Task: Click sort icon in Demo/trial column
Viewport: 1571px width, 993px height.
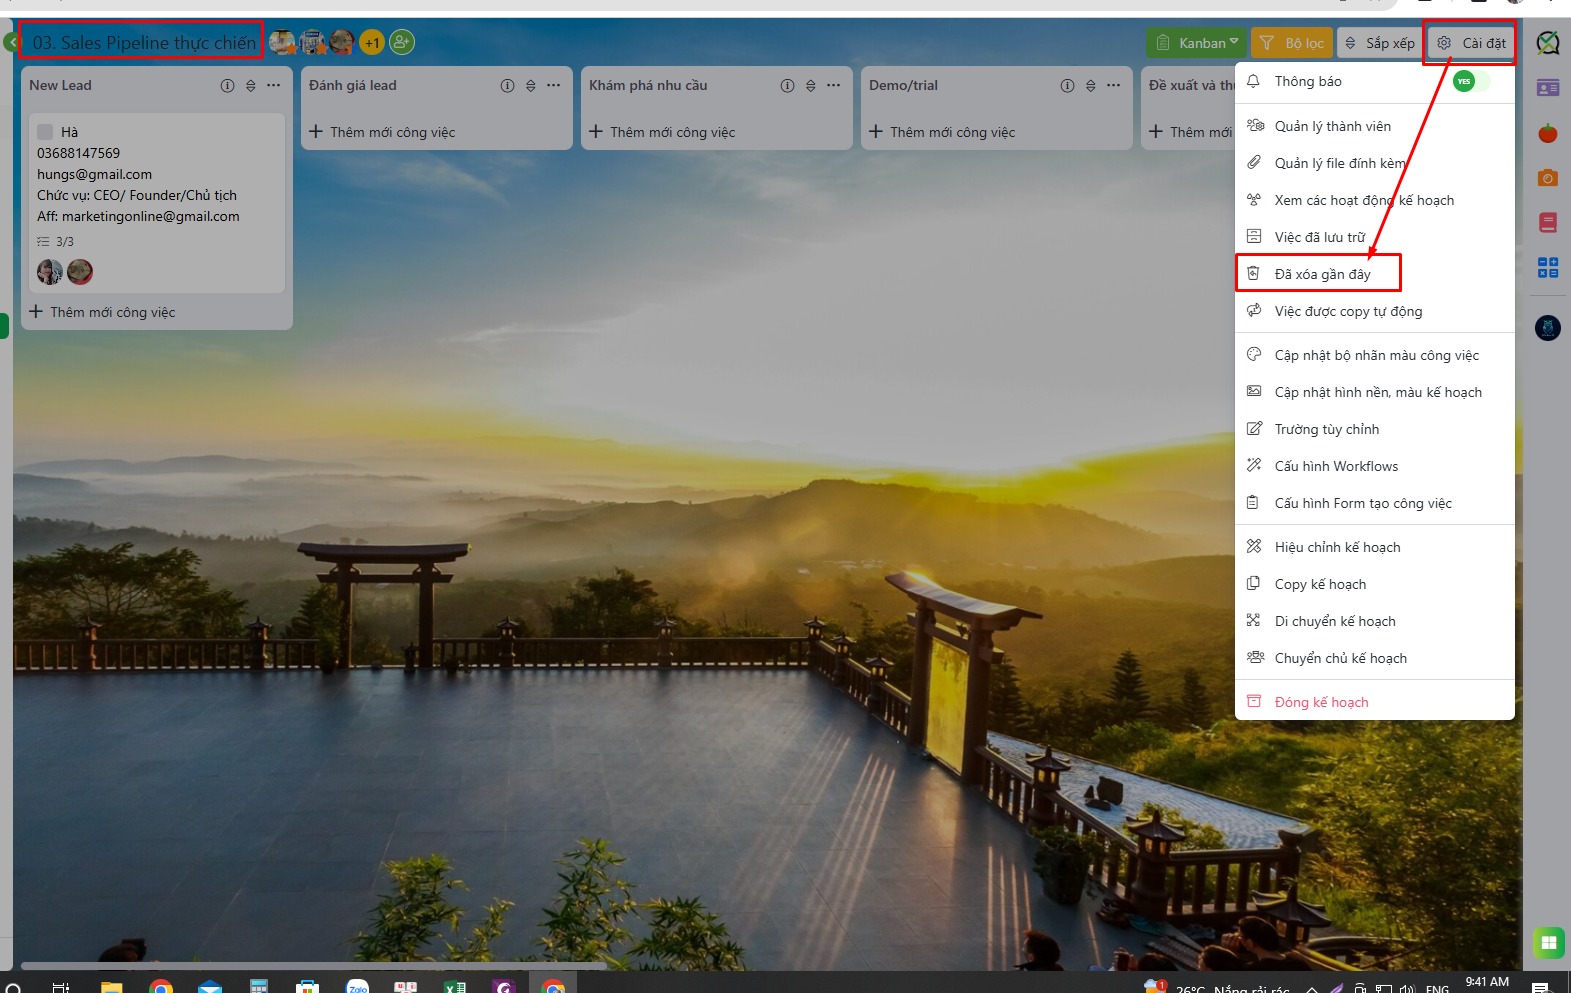Action: (1091, 86)
